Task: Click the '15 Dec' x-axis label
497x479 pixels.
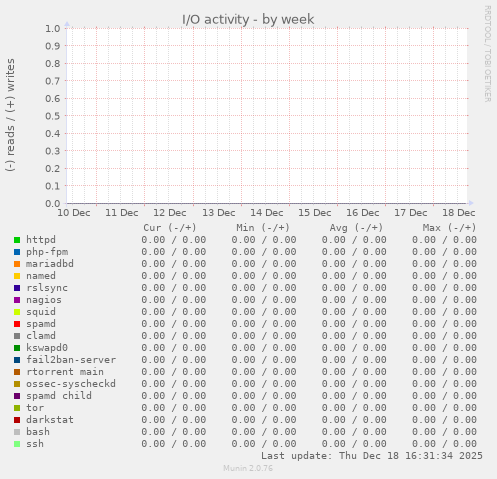Action: [315, 213]
